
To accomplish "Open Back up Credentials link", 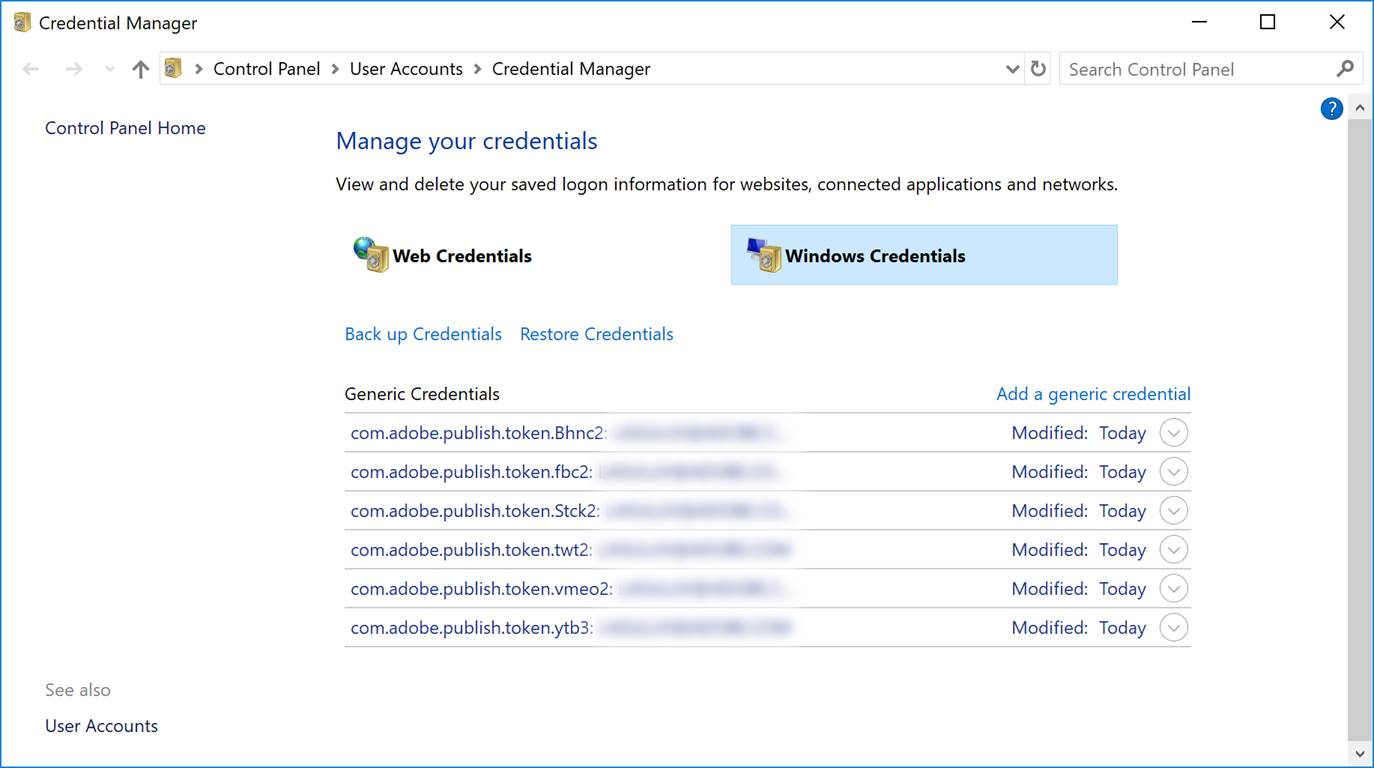I will point(423,334).
